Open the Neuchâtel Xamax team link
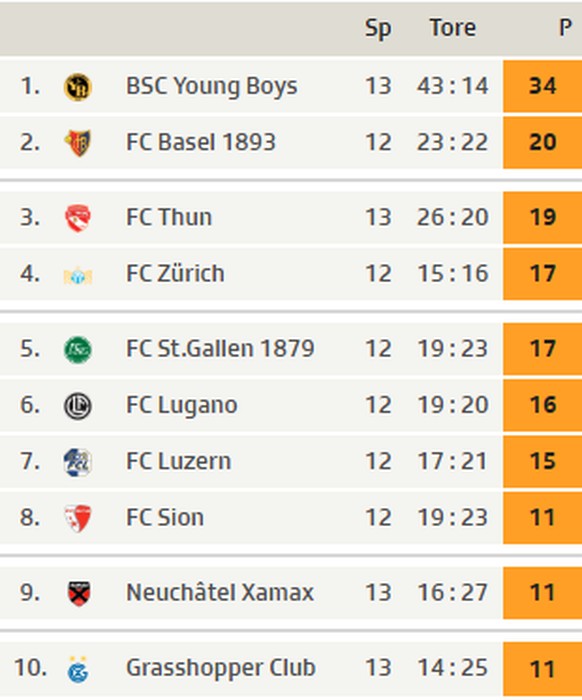 (220, 592)
